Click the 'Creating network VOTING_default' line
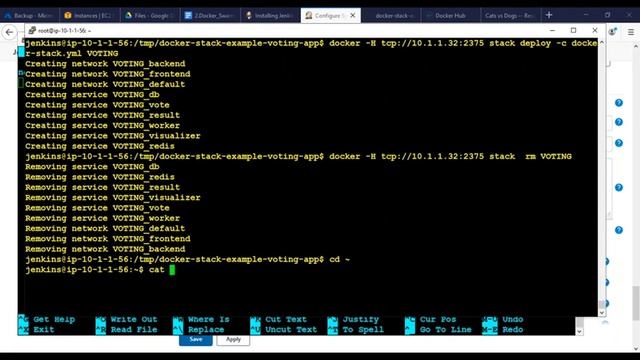640x360 pixels. click(x=105, y=84)
